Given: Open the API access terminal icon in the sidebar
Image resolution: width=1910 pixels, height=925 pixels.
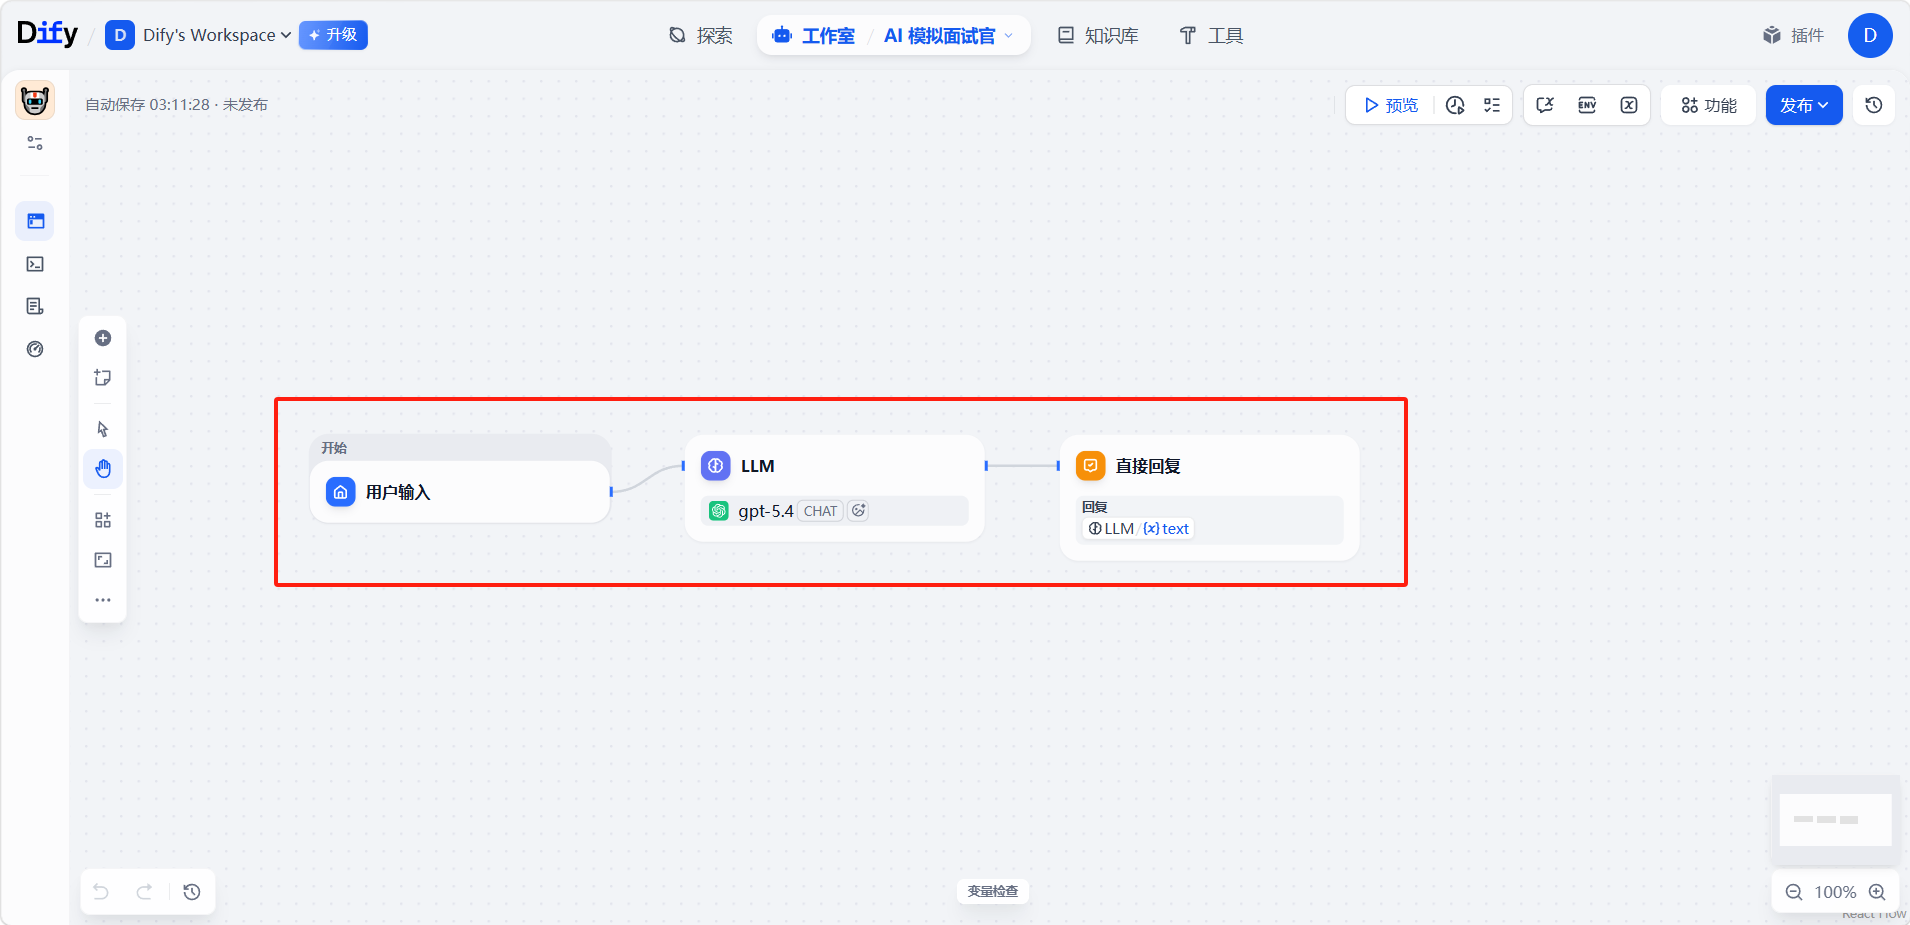Looking at the screenshot, I should pyautogui.click(x=35, y=264).
